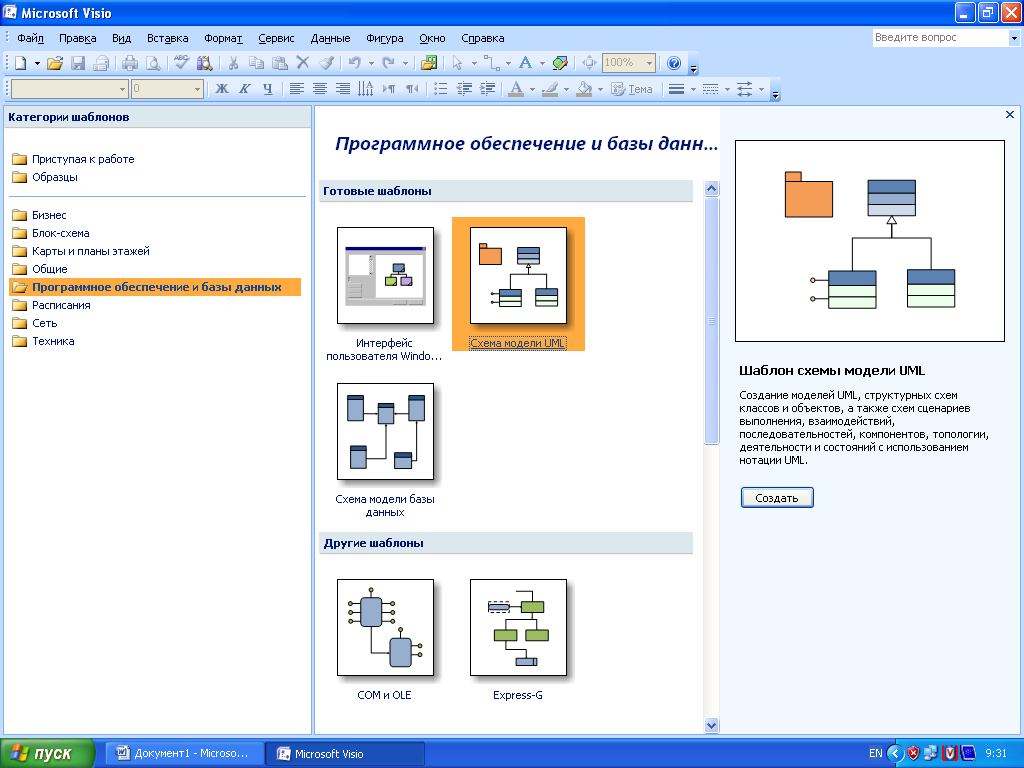1024x768 pixels.
Task: Open the 100% zoom dropdown
Action: coord(649,63)
